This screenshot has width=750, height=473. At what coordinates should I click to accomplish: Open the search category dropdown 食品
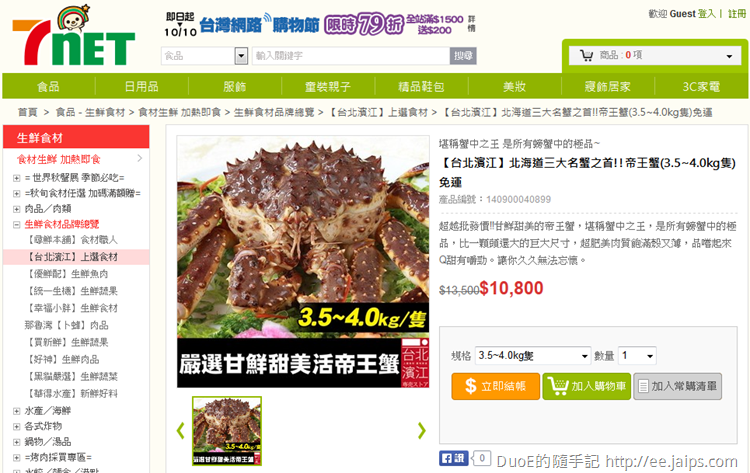(204, 56)
